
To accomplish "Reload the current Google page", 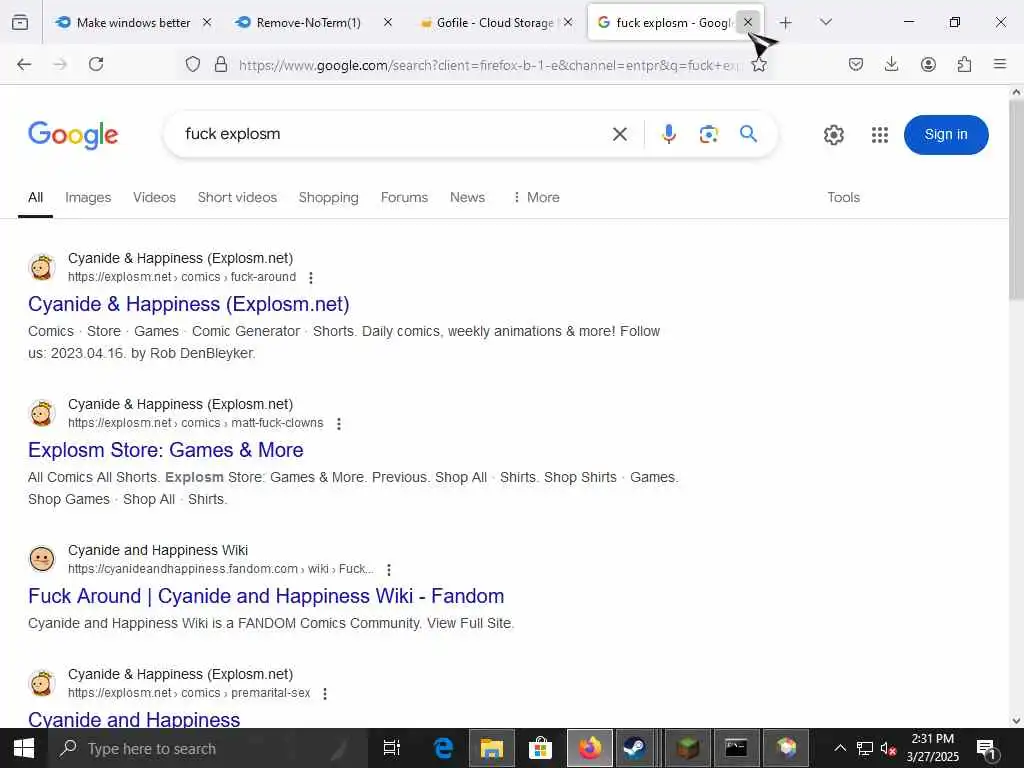I will [x=96, y=64].
